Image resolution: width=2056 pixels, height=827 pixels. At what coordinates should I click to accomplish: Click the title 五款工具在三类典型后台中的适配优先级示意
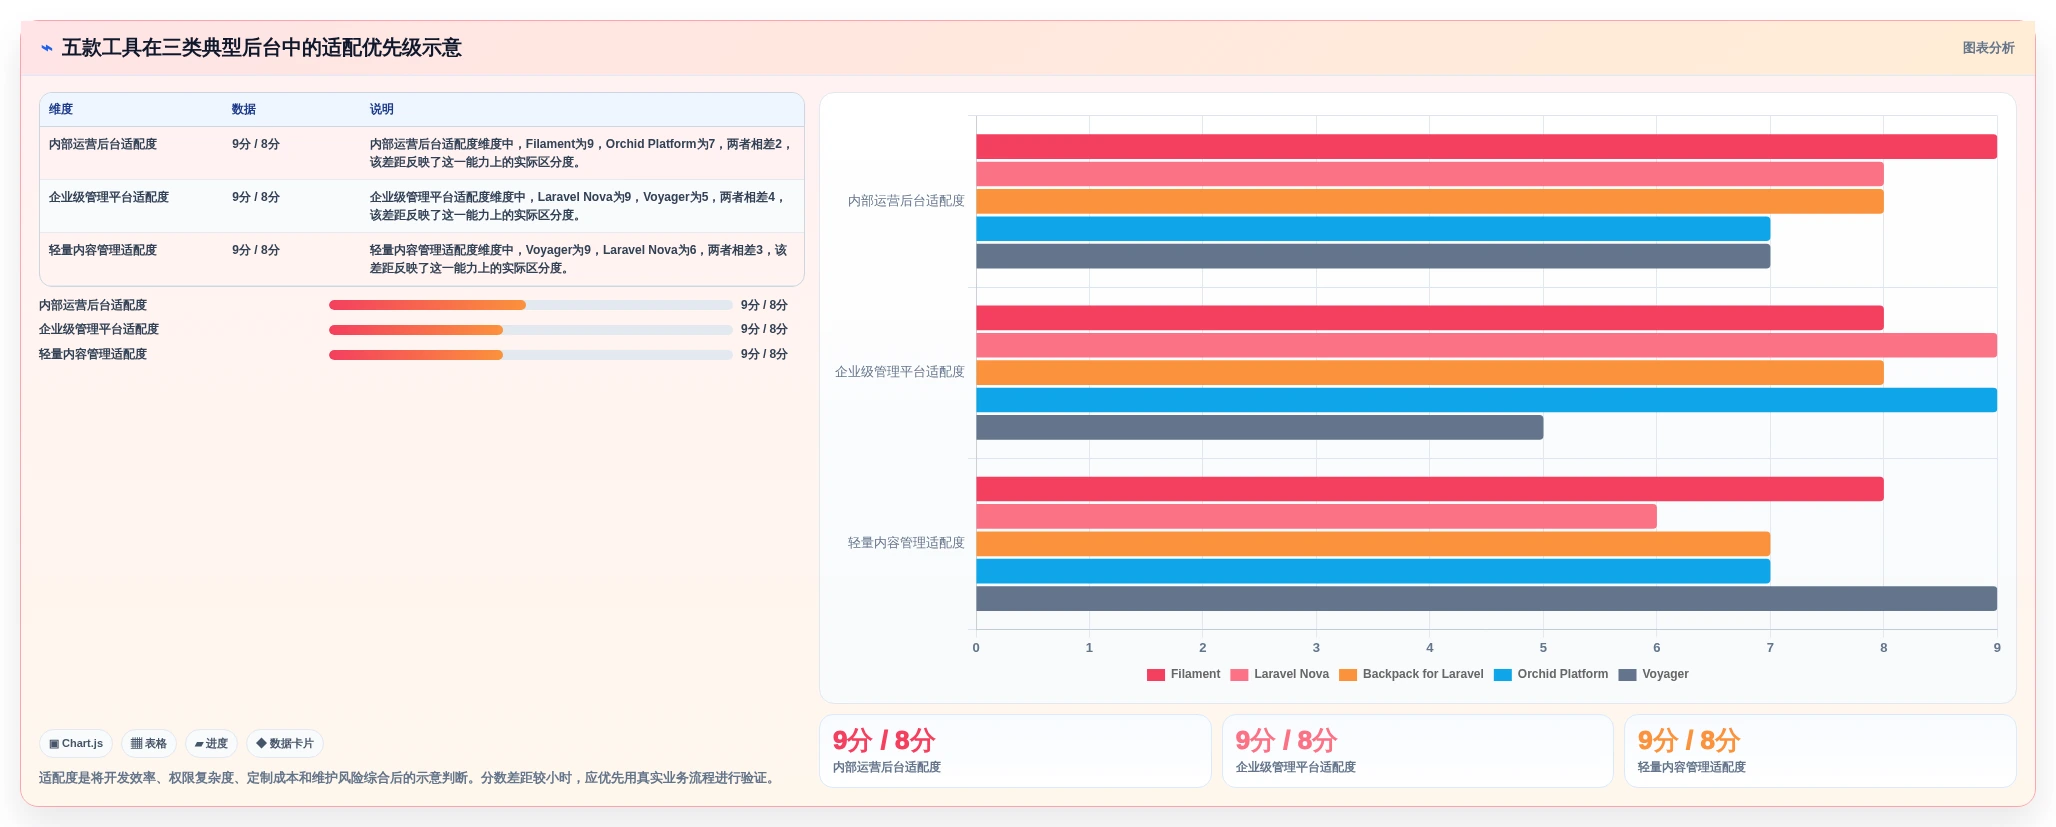(x=262, y=48)
